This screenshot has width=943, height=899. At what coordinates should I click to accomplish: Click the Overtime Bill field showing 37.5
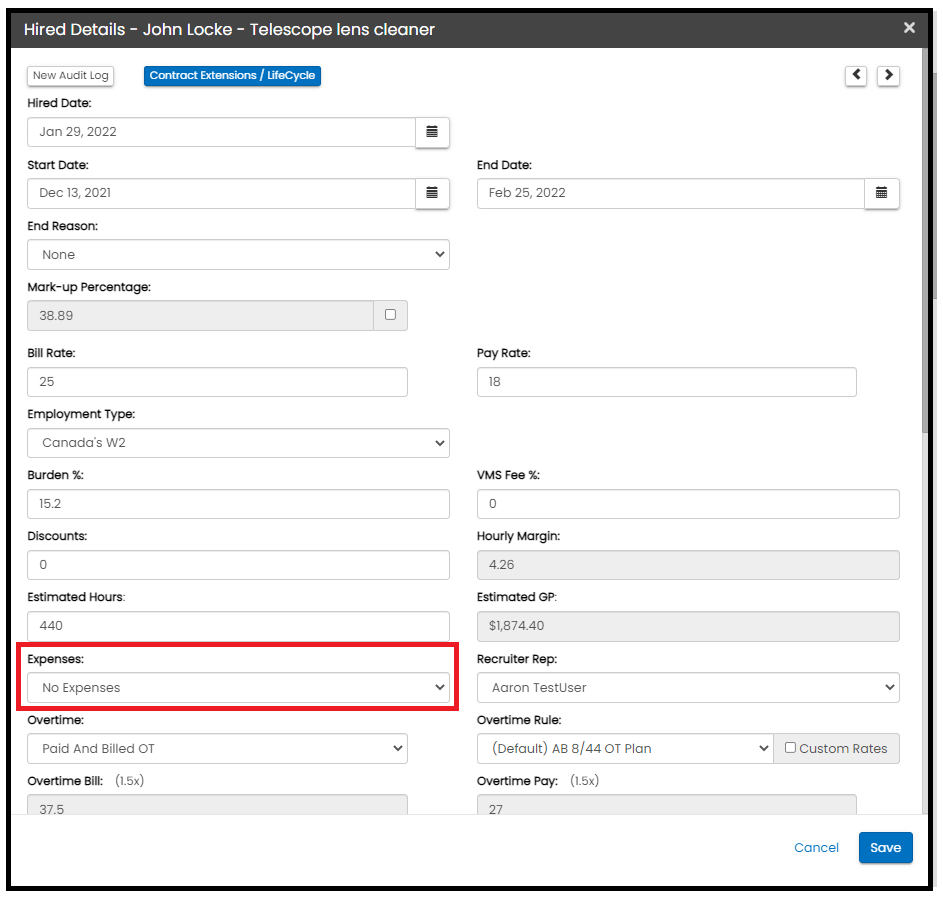pos(217,805)
